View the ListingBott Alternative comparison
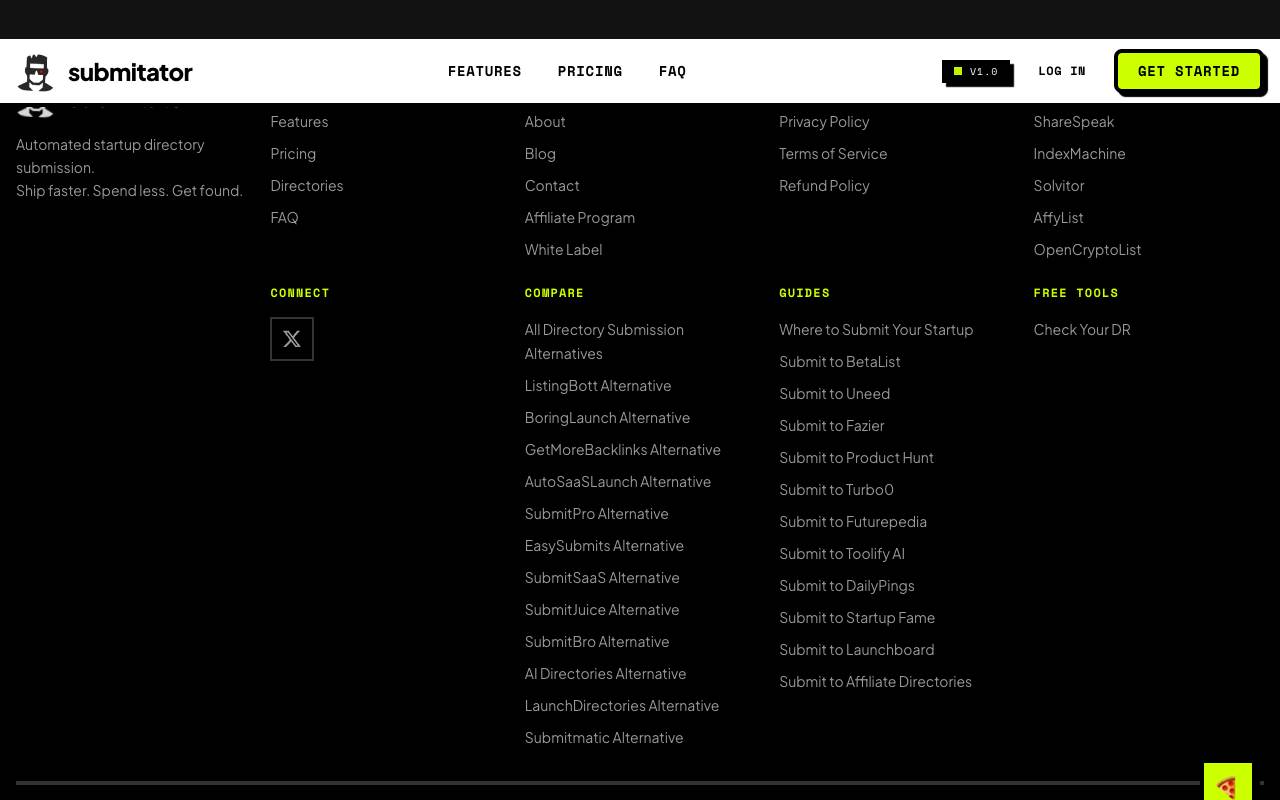Viewport: 1280px width, 800px height. coord(598,385)
